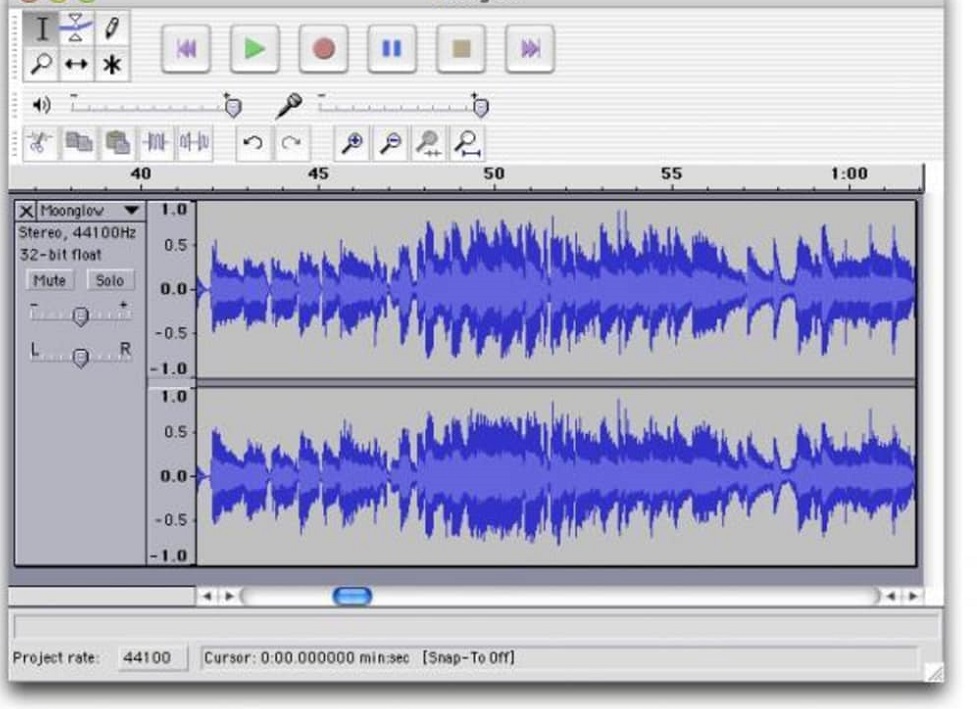Undo last action
Viewport: 977px width, 709px height.
pos(253,143)
